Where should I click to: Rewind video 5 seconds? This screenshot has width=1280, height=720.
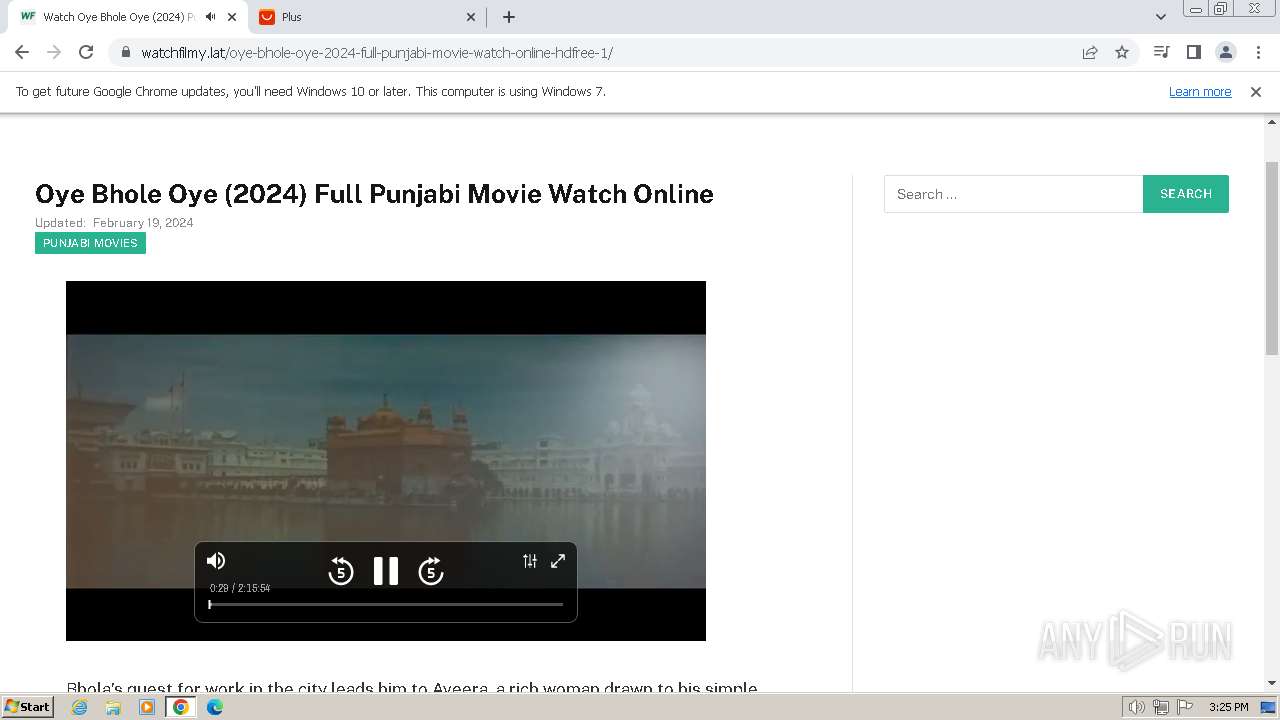click(x=341, y=571)
